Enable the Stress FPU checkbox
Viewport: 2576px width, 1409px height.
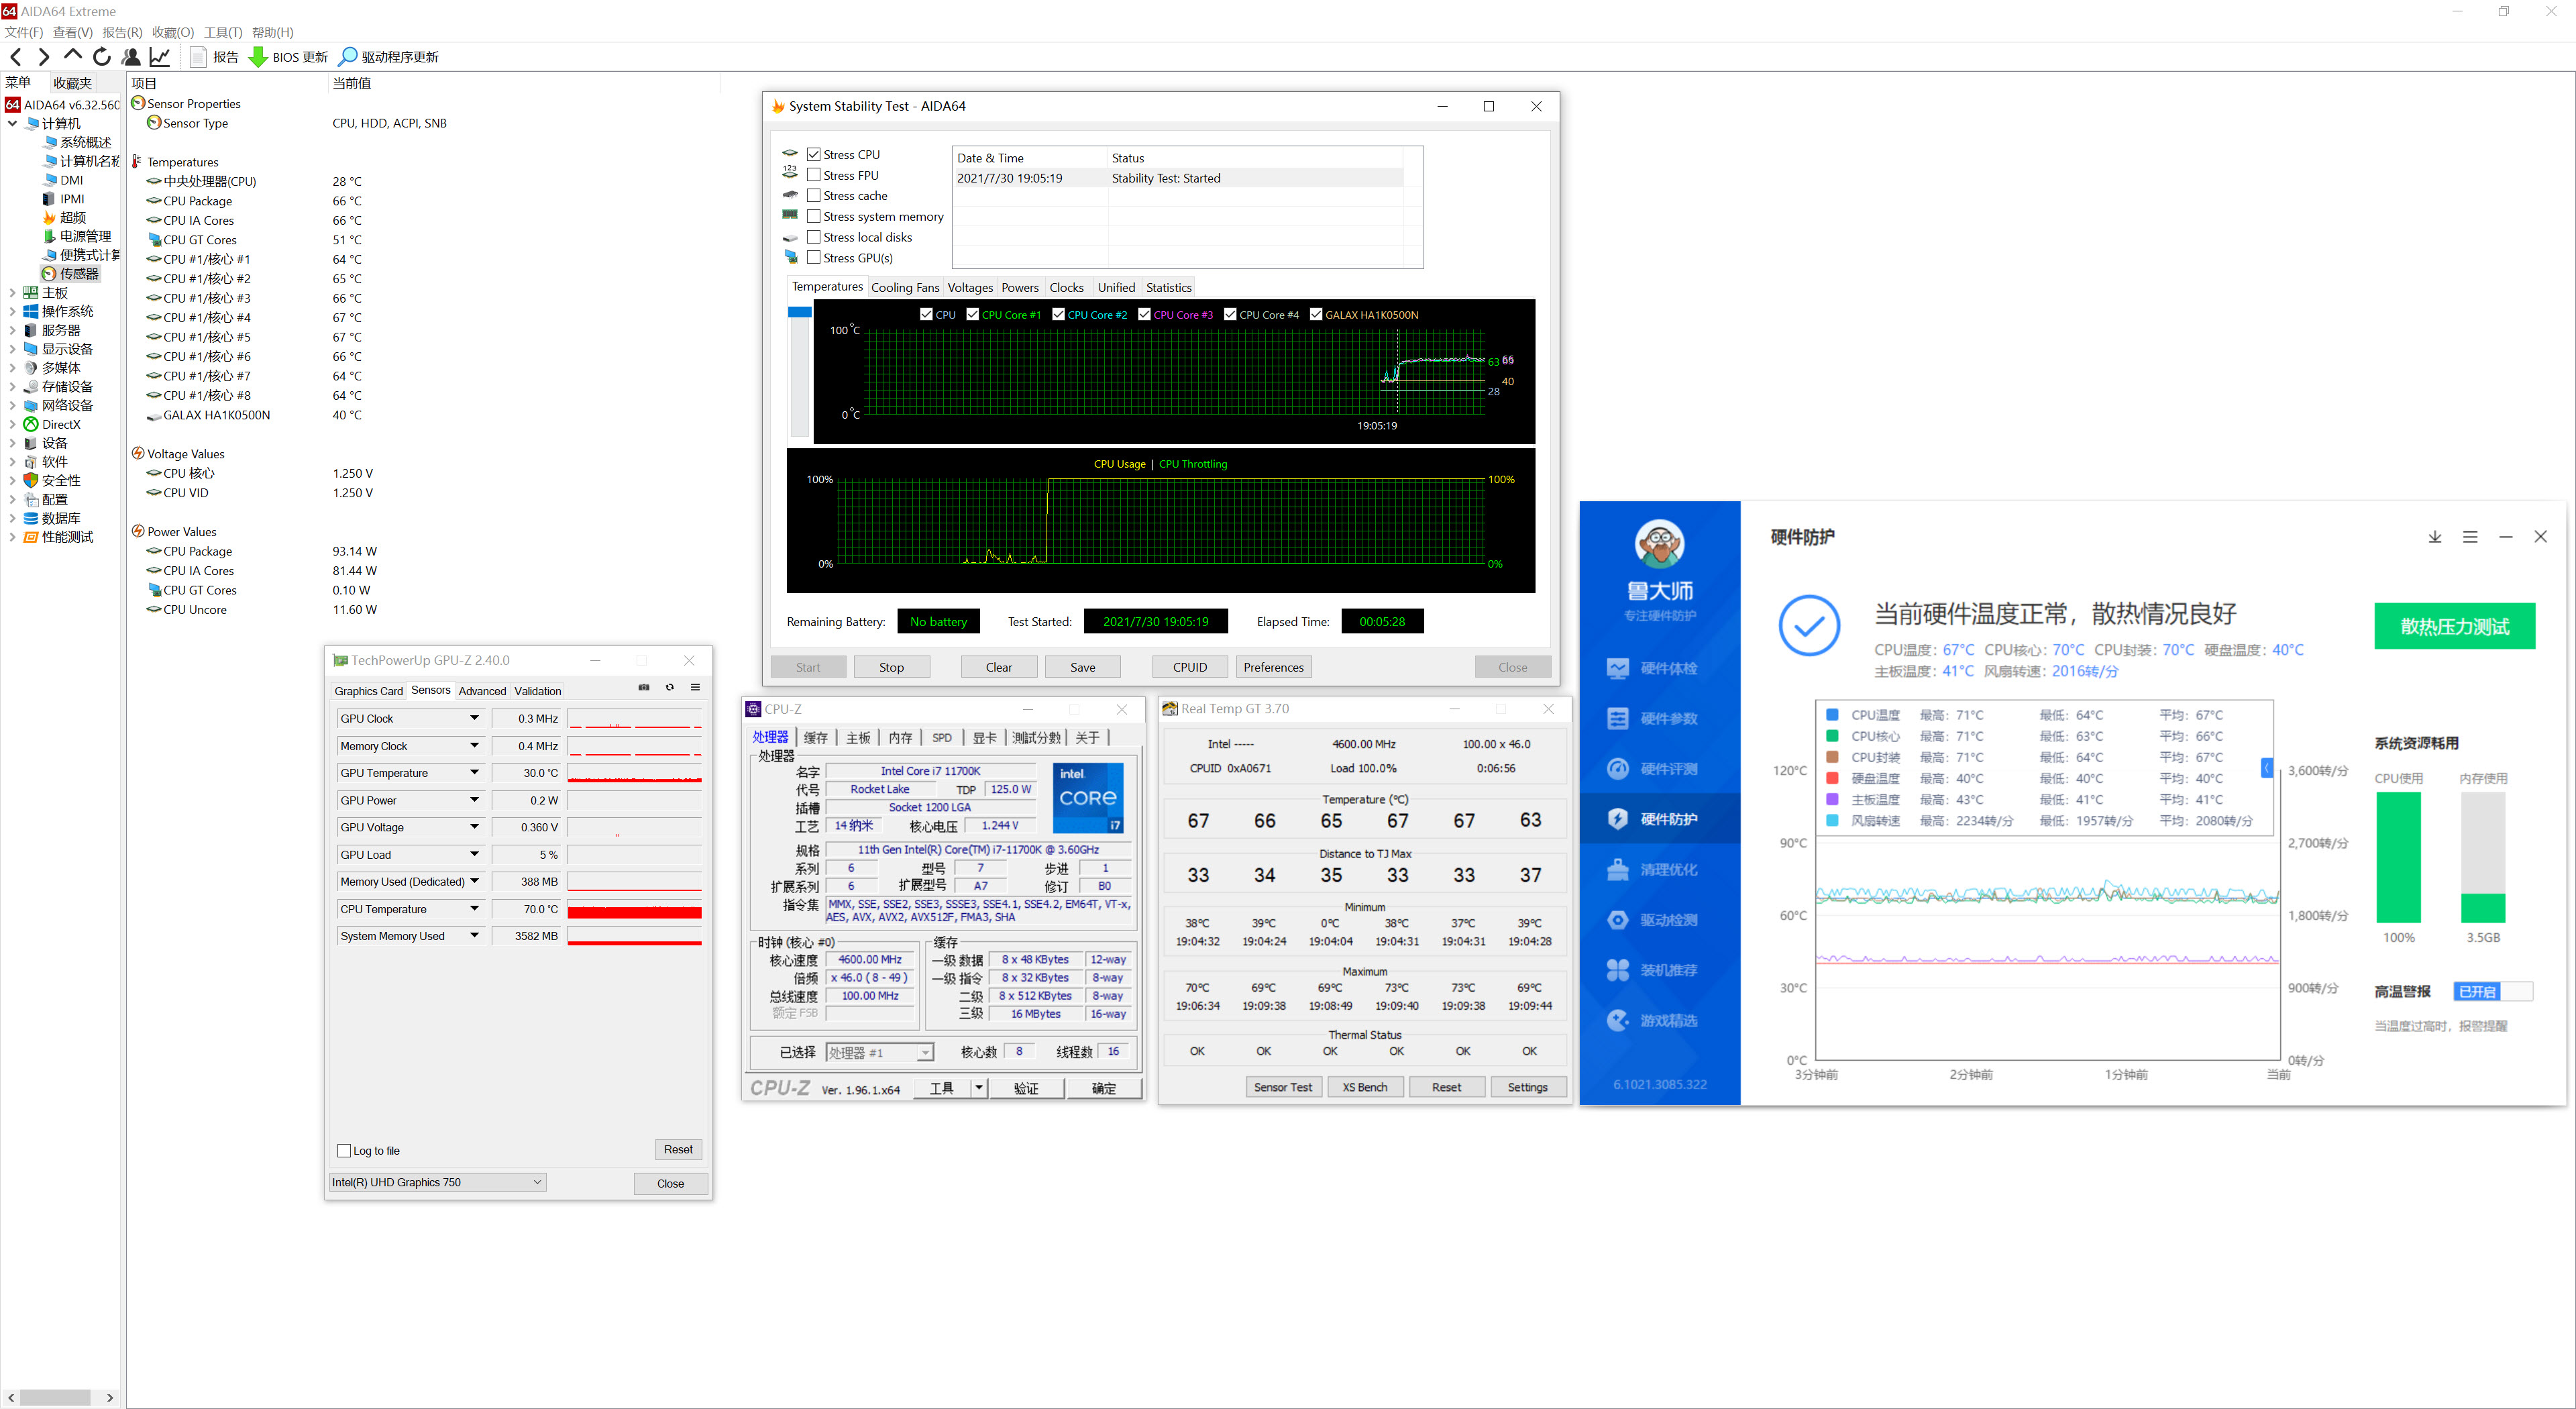(x=814, y=175)
